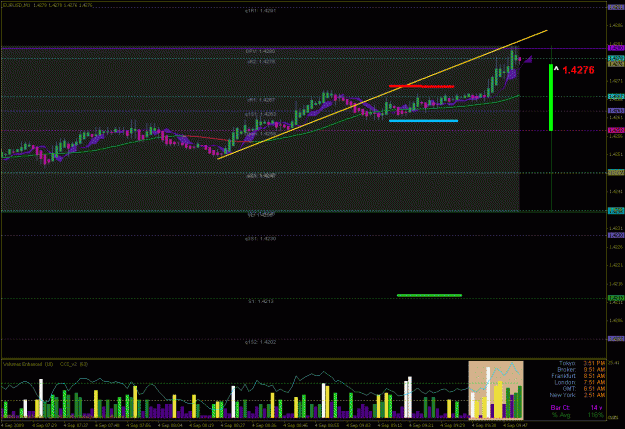The width and height of the screenshot is (625, 429).
Task: Click the 4 Sep 2009 first time axis label
Action: (x=13, y=425)
